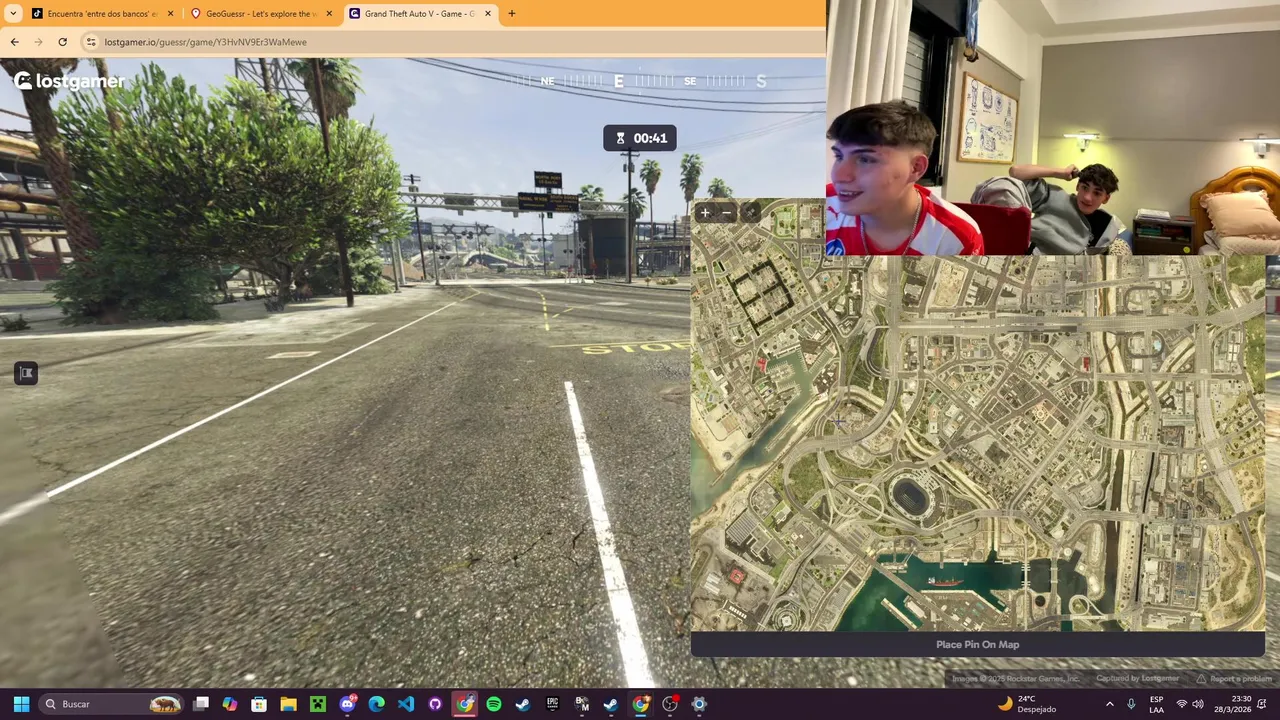Screen dimensions: 1280x720
Task: View site information icon in address bar
Action: (x=90, y=42)
